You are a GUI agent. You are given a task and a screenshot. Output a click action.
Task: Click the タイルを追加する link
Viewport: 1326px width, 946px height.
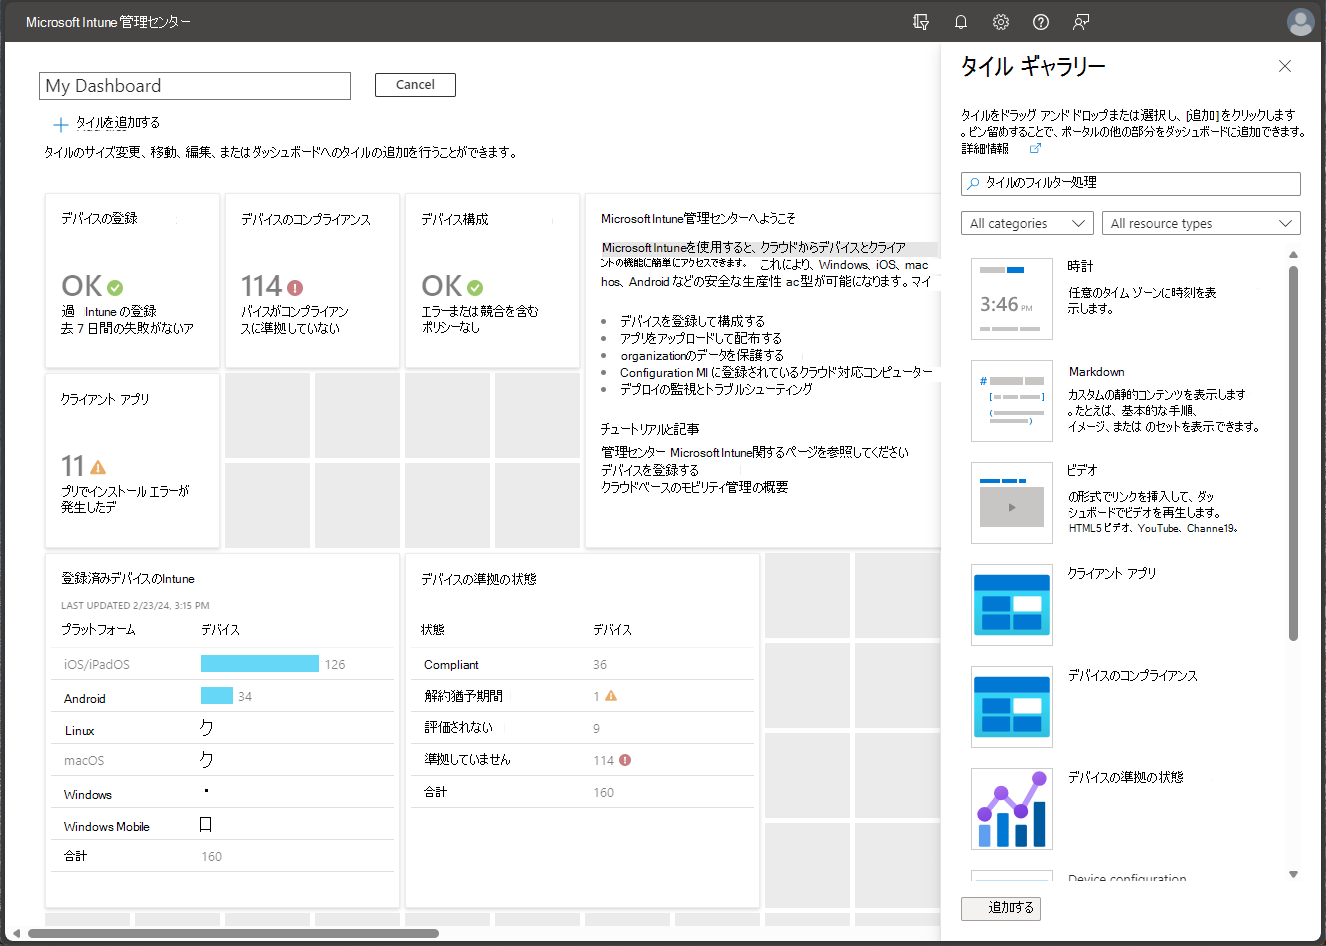tap(118, 123)
